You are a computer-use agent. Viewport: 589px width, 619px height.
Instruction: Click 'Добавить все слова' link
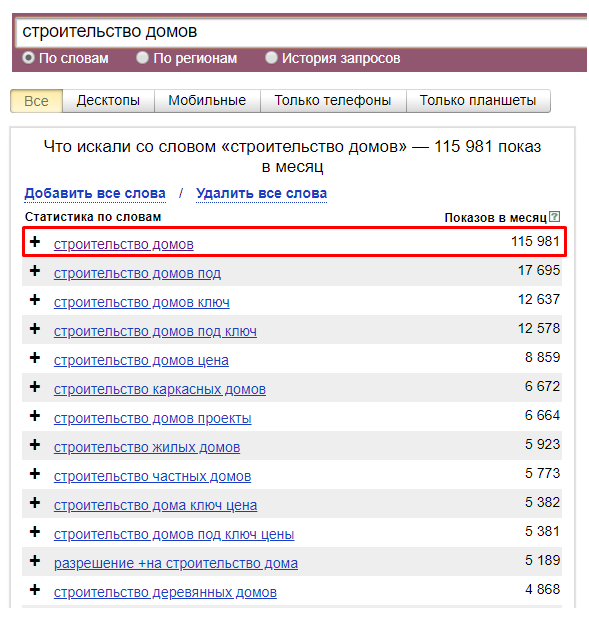pyautogui.click(x=95, y=193)
